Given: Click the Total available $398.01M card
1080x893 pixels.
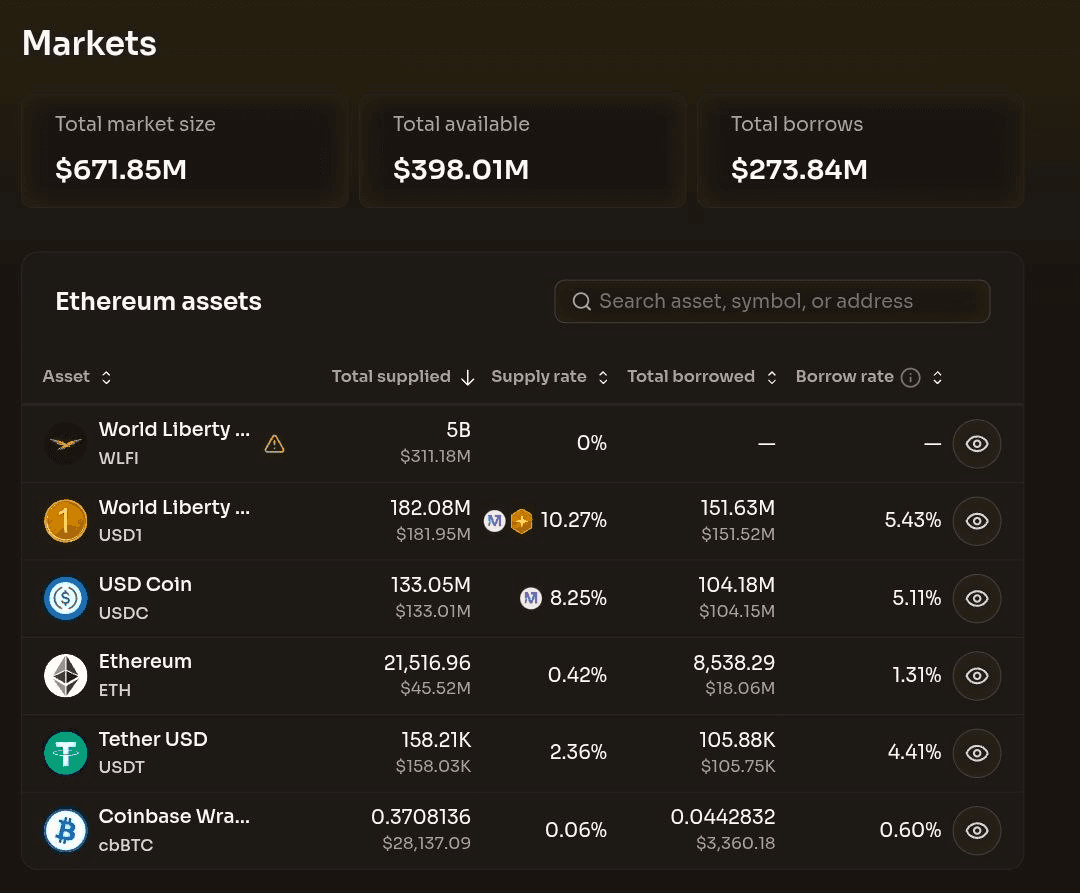Looking at the screenshot, I should point(523,151).
